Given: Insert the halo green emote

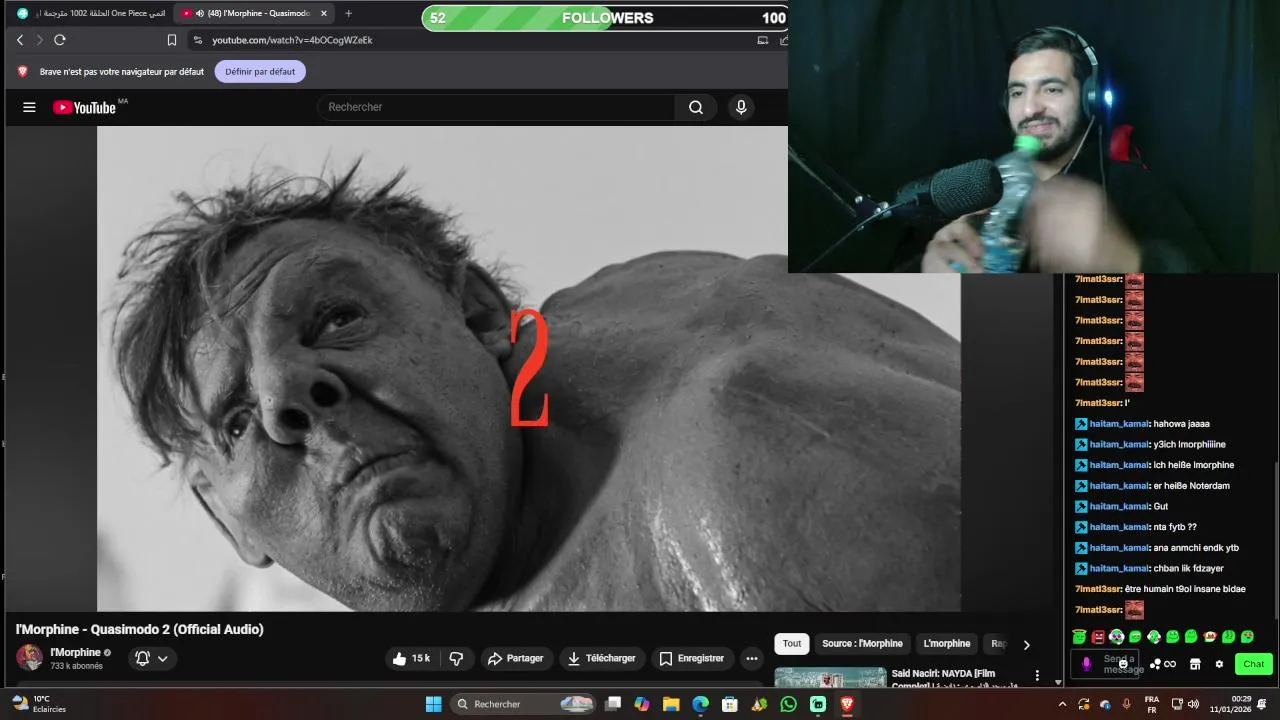Looking at the screenshot, I should (1079, 636).
